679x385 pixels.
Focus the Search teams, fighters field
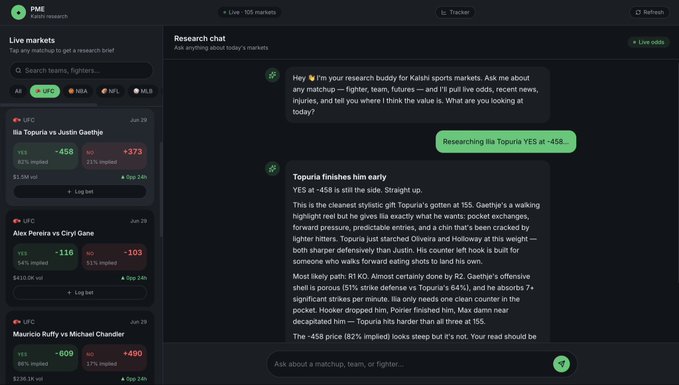tap(81, 70)
